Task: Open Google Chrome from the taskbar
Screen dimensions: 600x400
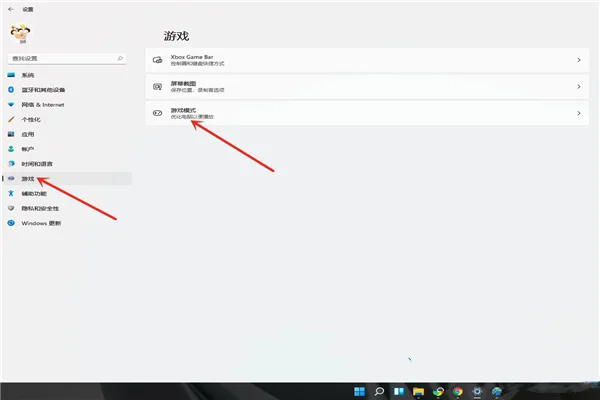Action: coord(457,391)
